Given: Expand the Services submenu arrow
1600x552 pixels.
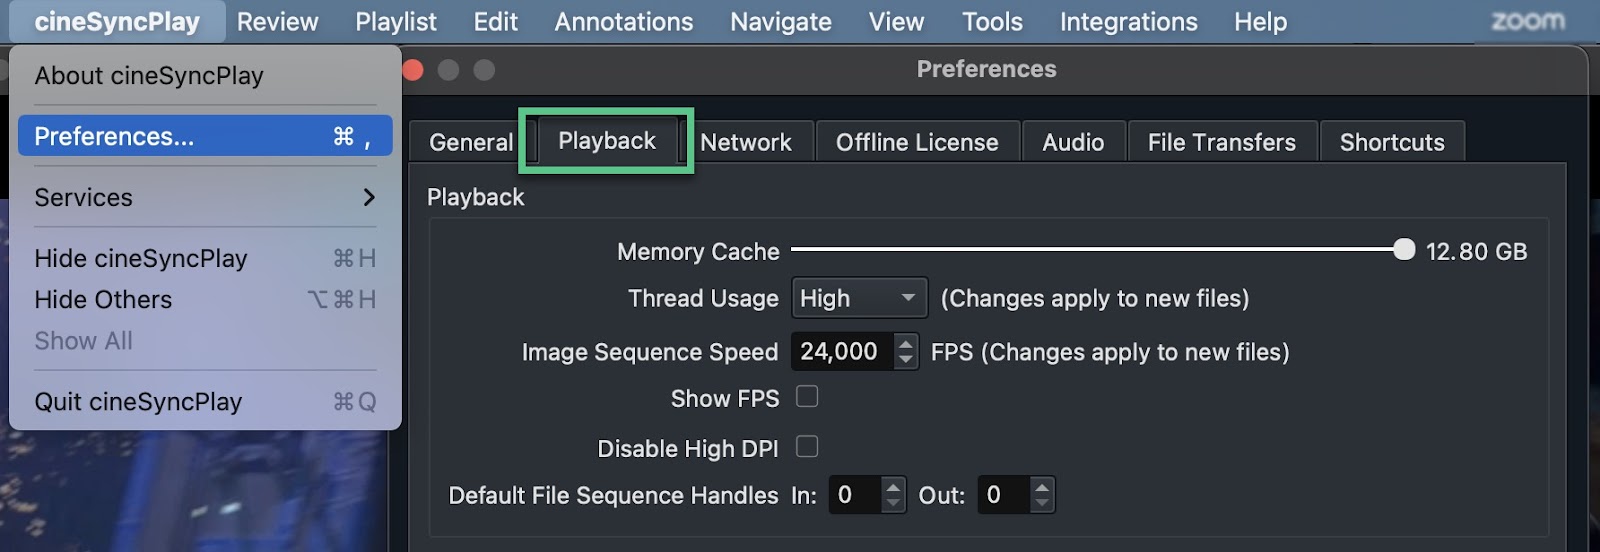Looking at the screenshot, I should pyautogui.click(x=369, y=197).
